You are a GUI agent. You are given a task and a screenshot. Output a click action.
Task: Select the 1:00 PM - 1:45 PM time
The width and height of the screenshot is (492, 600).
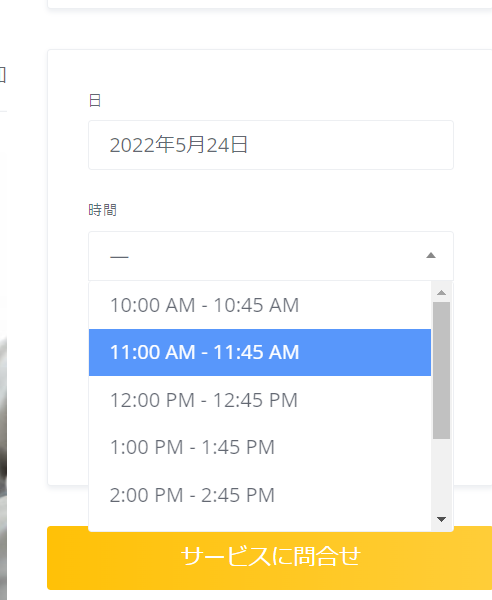pyautogui.click(x=260, y=447)
